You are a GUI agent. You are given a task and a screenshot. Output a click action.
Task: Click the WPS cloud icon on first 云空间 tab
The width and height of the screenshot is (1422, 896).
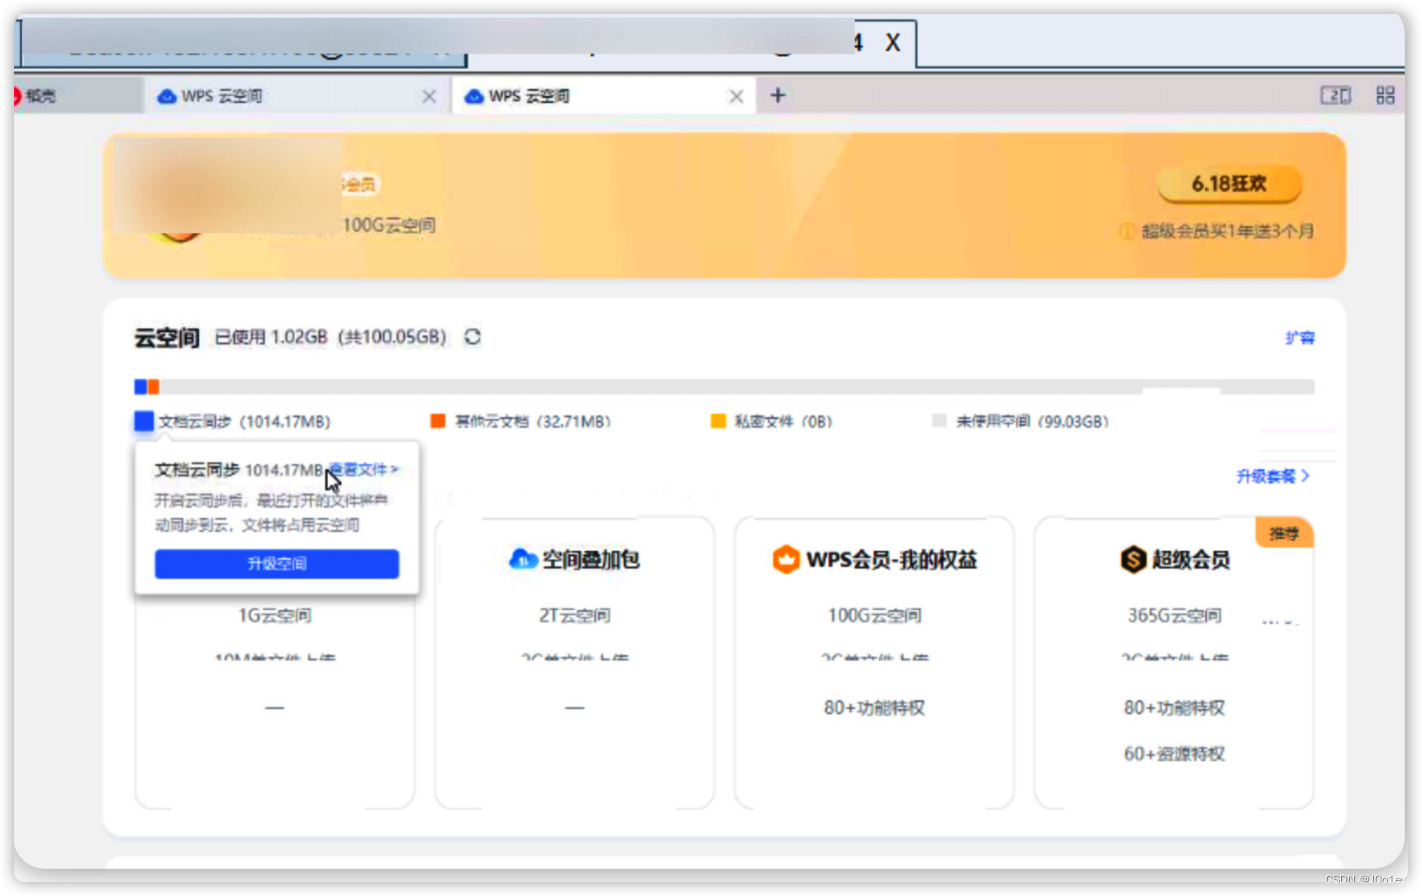click(x=167, y=96)
